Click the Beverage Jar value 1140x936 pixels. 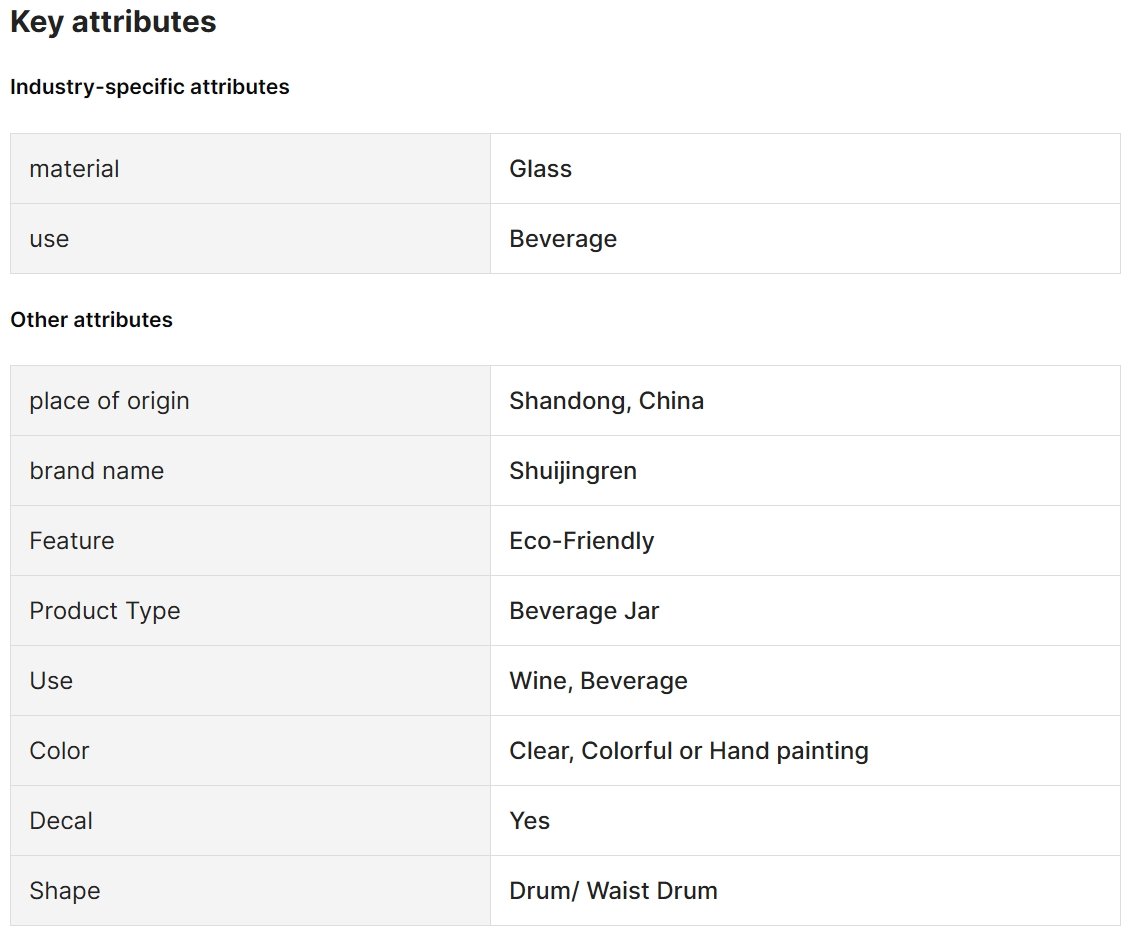584,611
